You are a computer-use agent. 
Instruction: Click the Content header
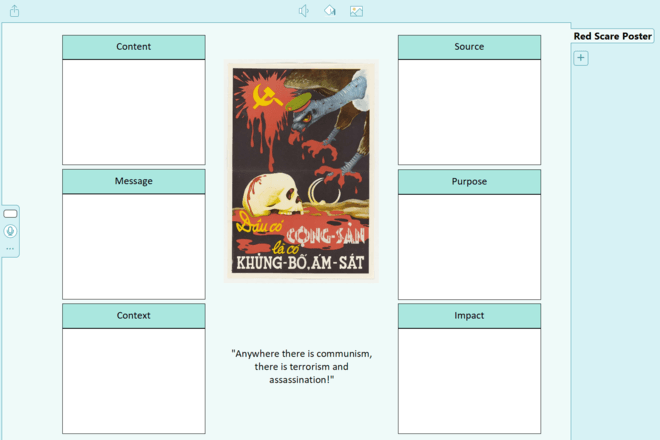coord(134,47)
